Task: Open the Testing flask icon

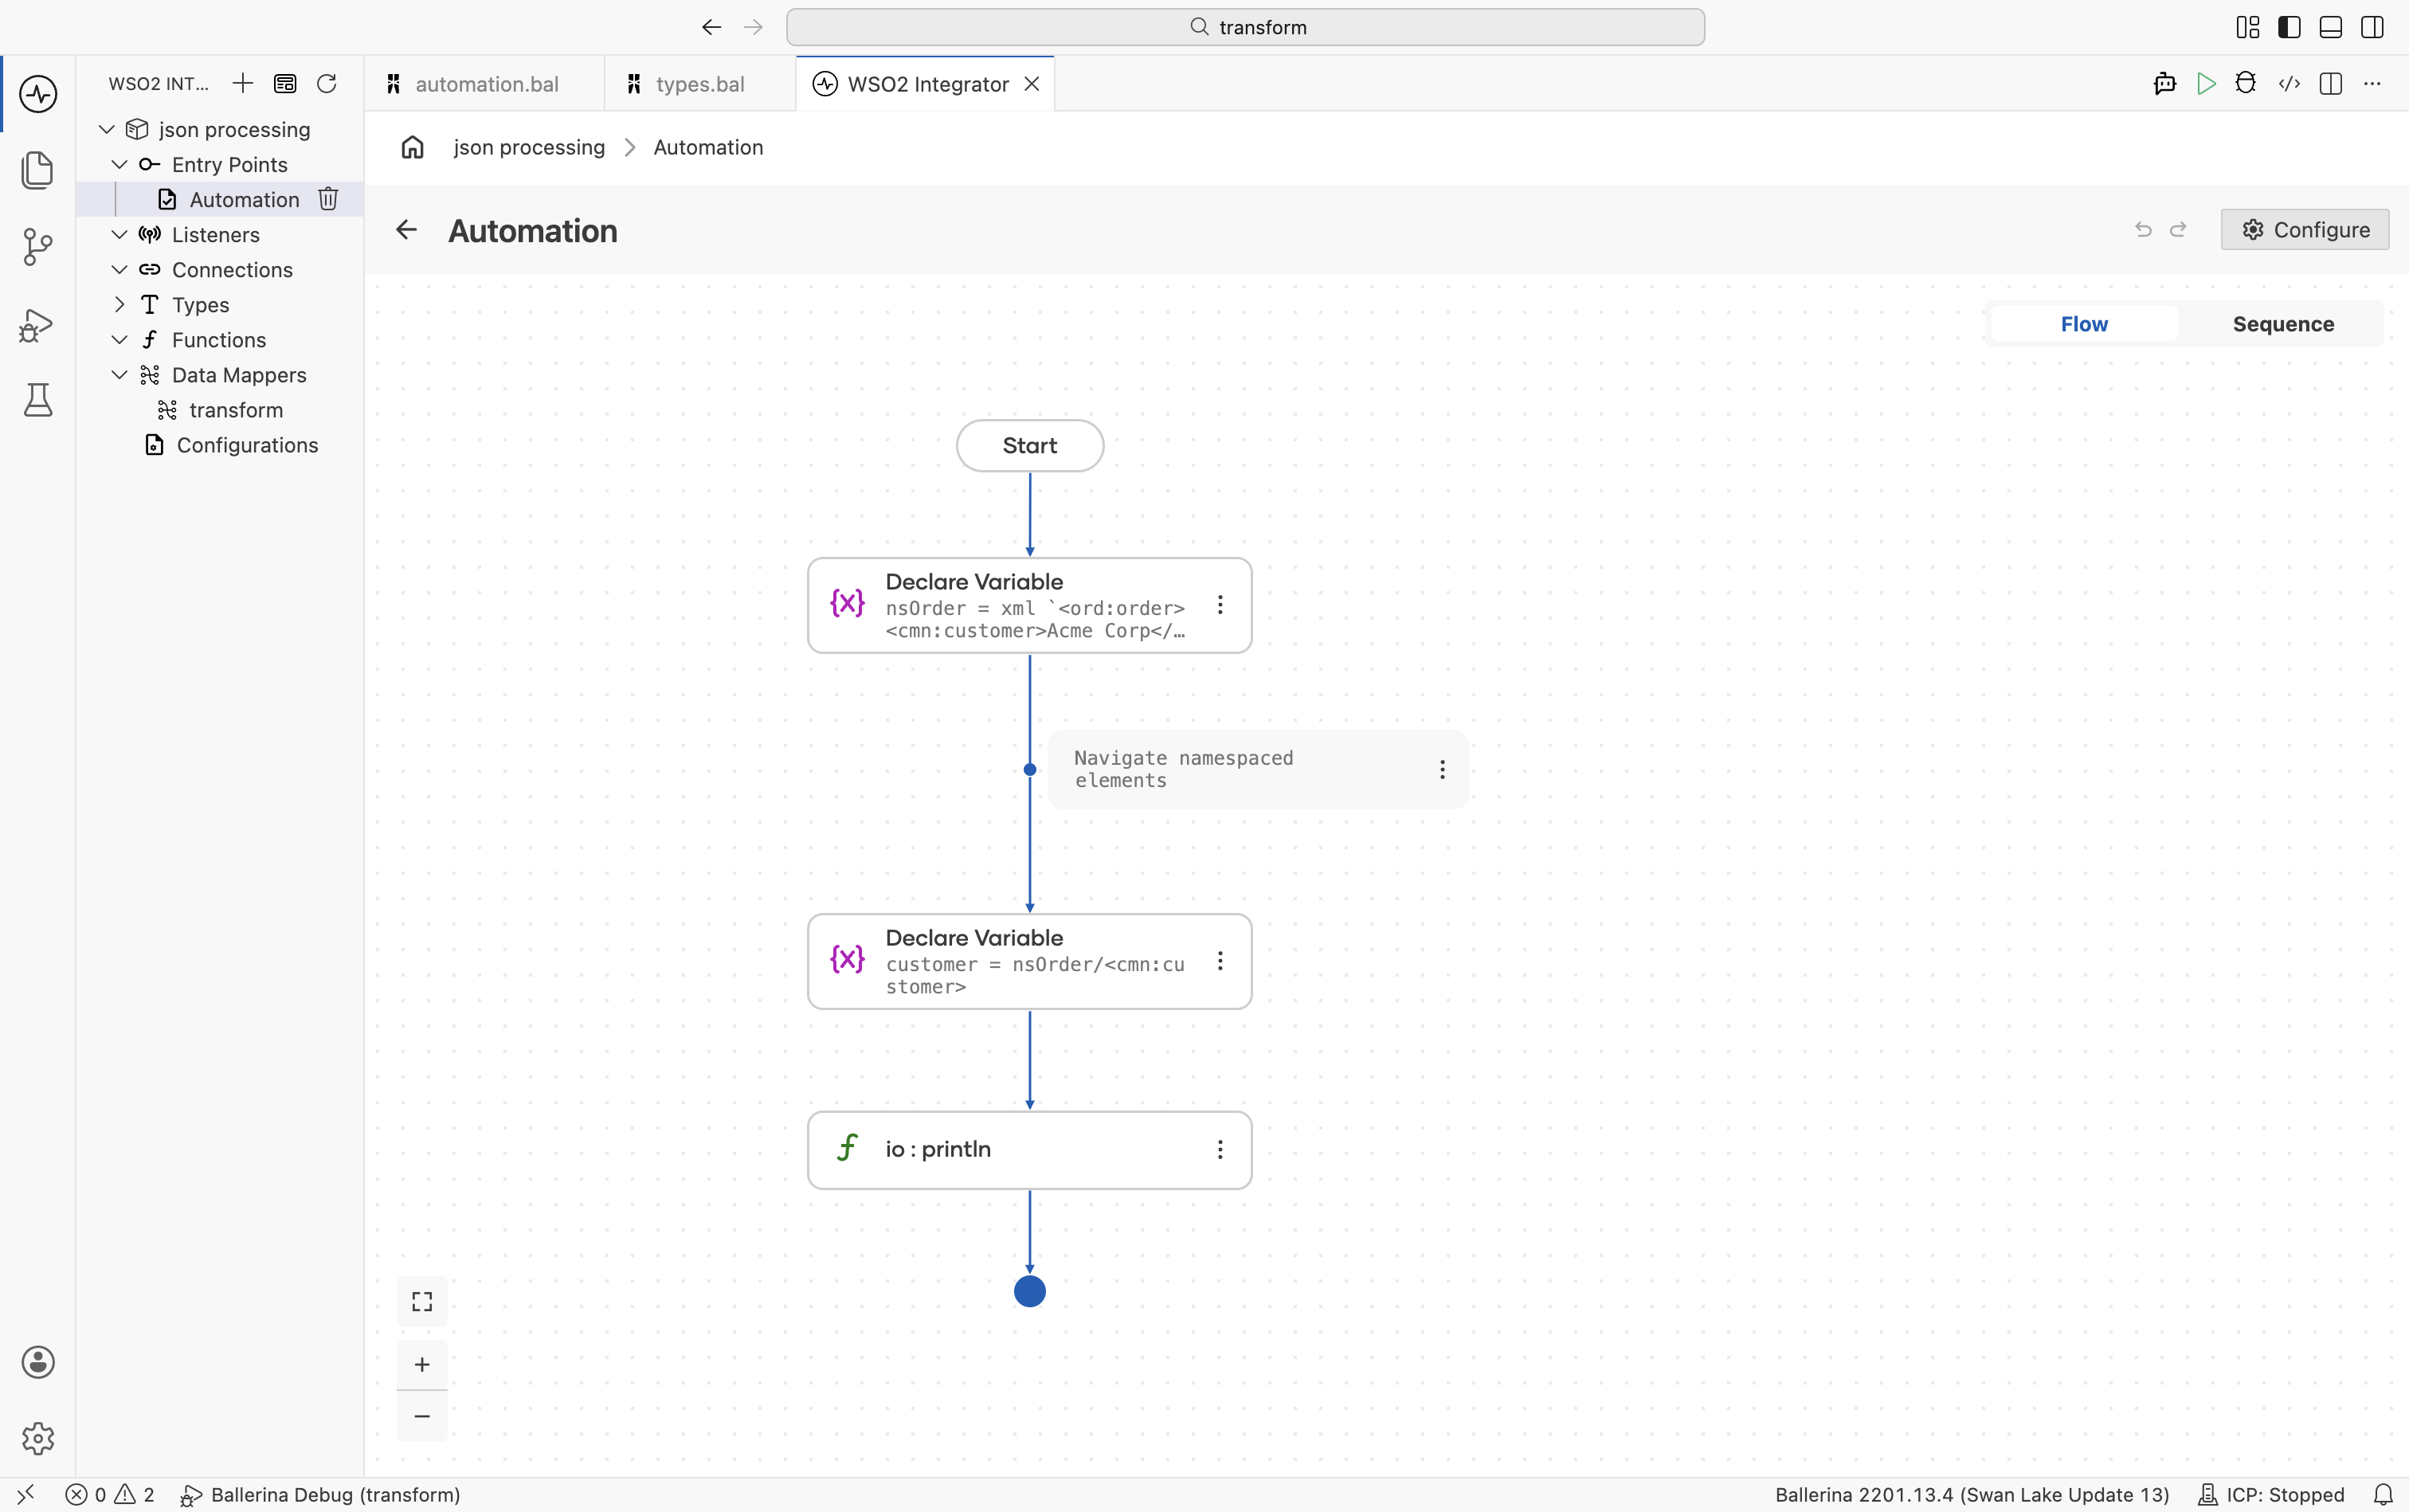Action: 38,400
